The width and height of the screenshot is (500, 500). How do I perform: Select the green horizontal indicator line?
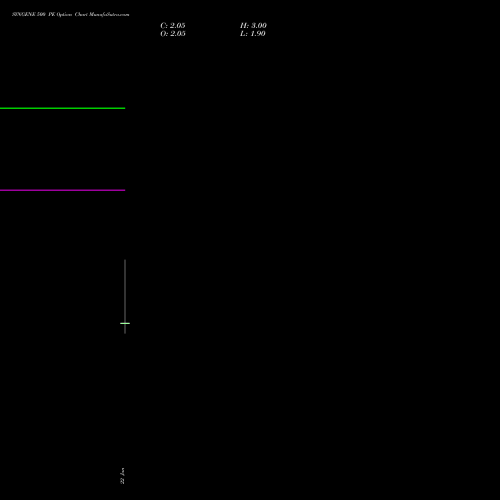pyautogui.click(x=62, y=108)
